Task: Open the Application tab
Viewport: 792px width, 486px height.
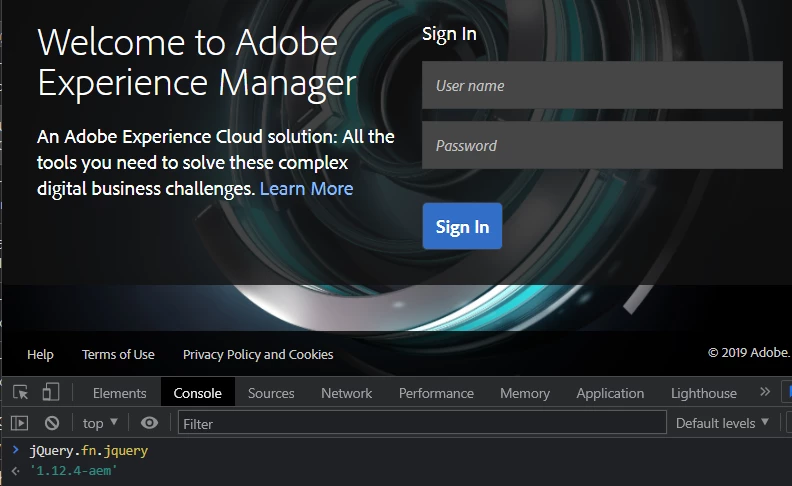Action: (610, 393)
